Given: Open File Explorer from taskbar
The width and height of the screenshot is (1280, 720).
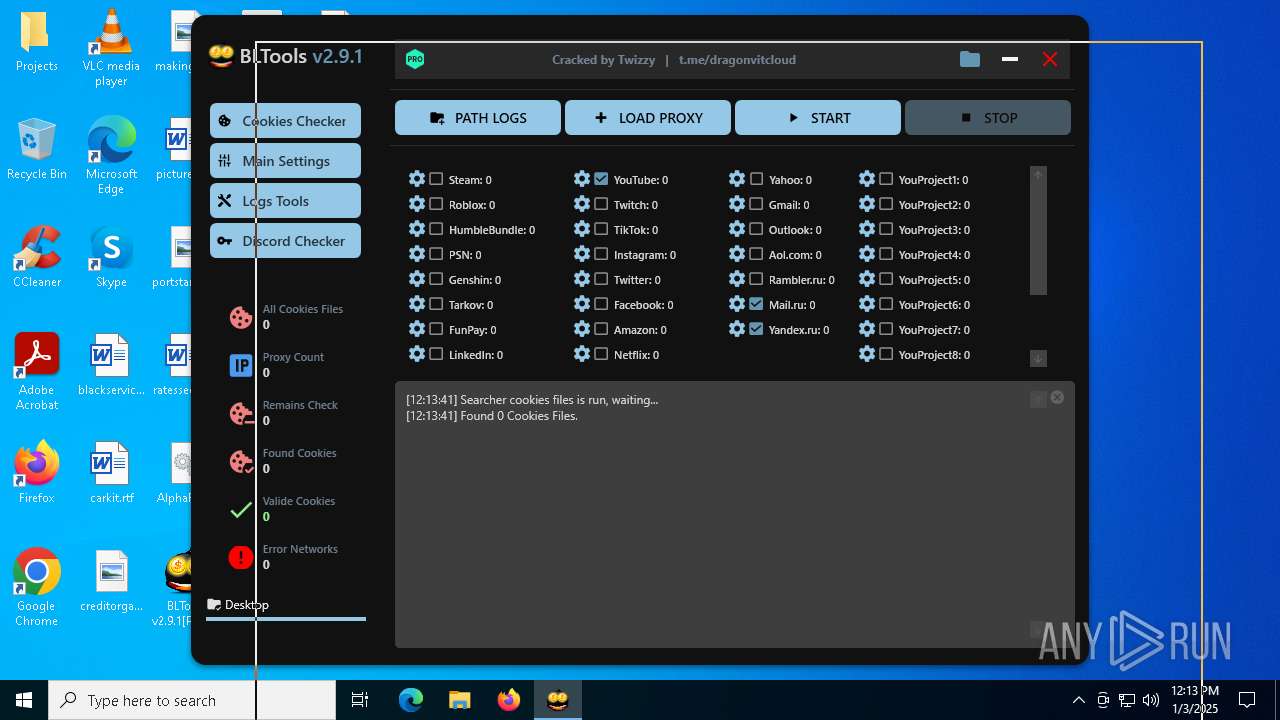Looking at the screenshot, I should pyautogui.click(x=459, y=700).
